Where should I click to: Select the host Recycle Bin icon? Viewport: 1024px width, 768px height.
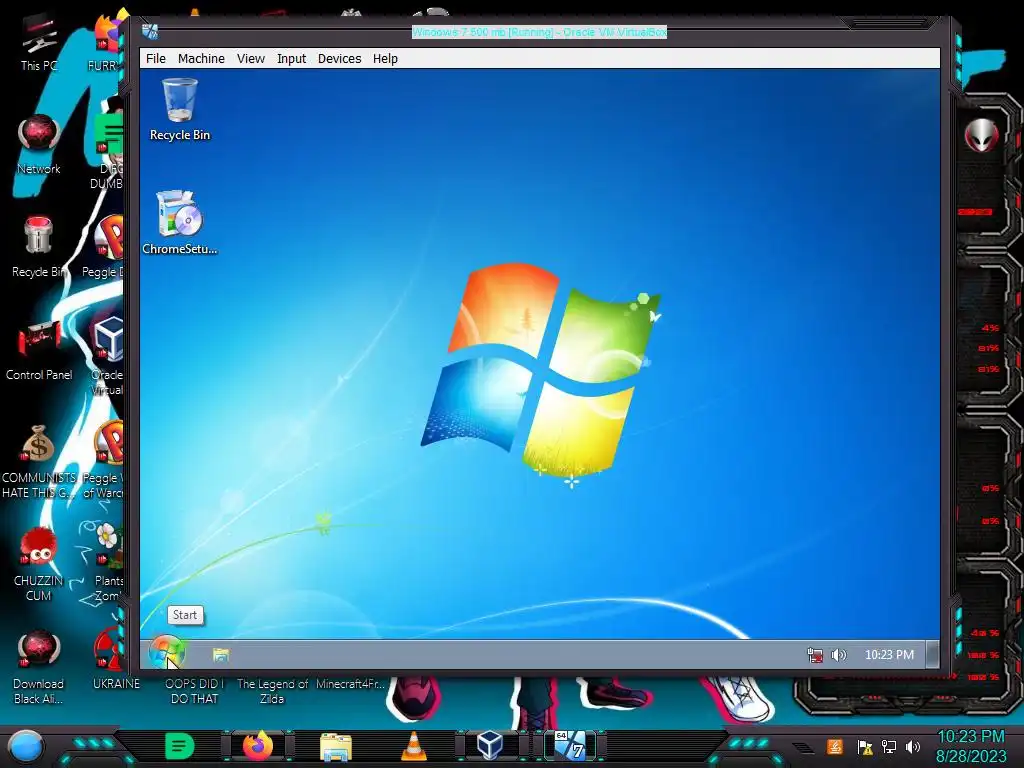(x=39, y=248)
